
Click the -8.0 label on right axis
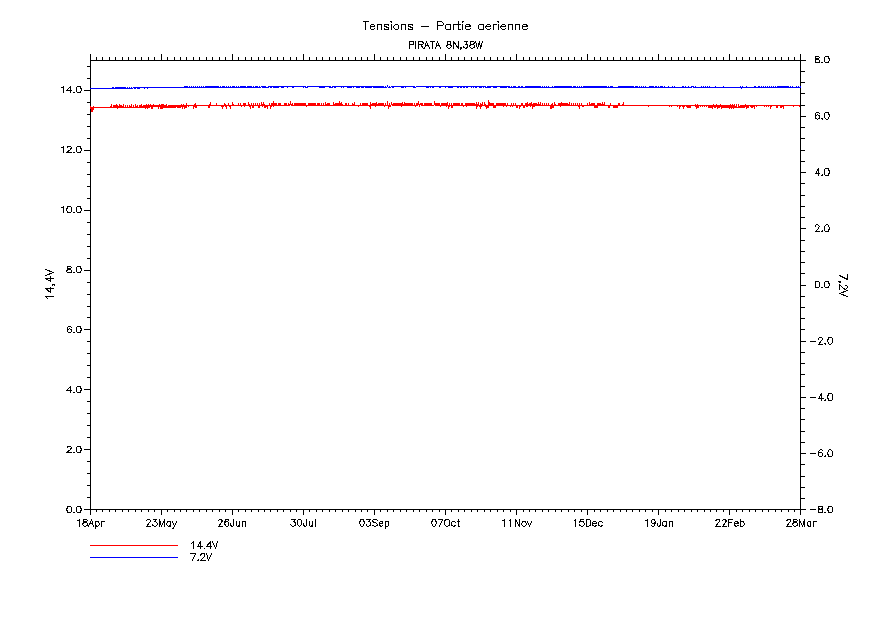[x=822, y=509]
